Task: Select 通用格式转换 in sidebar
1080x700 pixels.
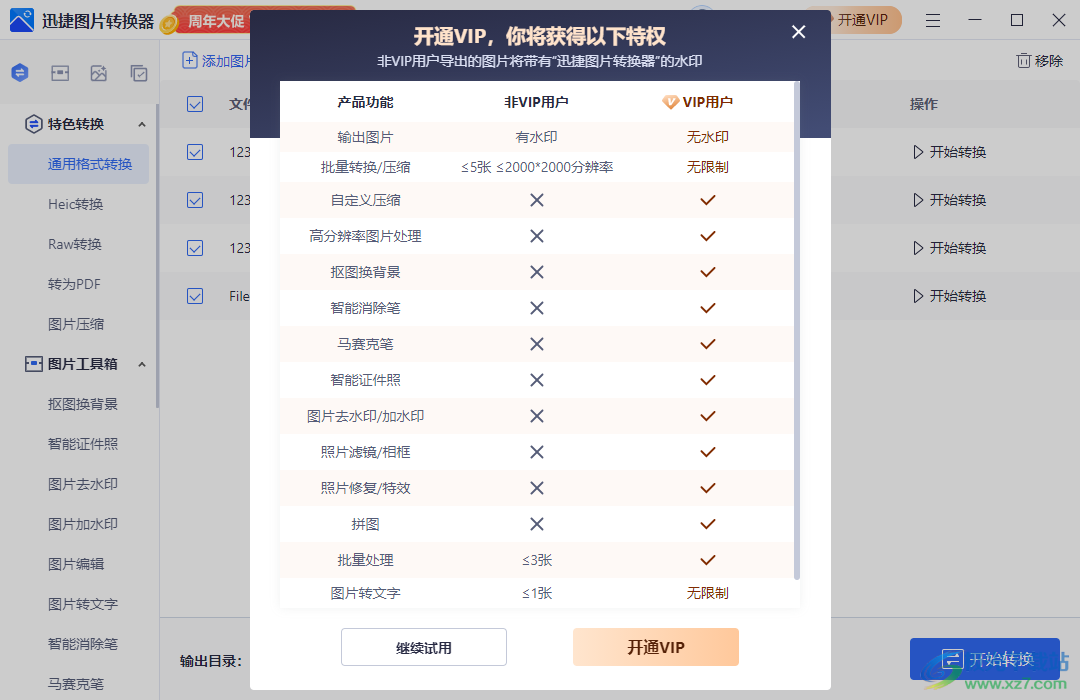Action: point(79,164)
